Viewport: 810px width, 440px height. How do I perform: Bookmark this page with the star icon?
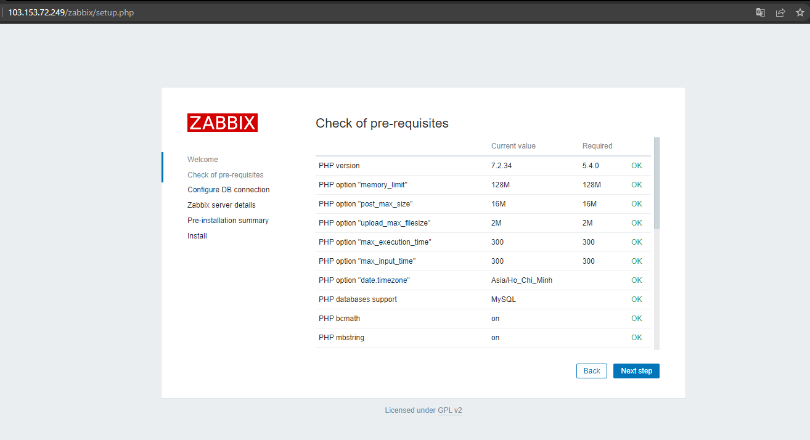(x=800, y=12)
